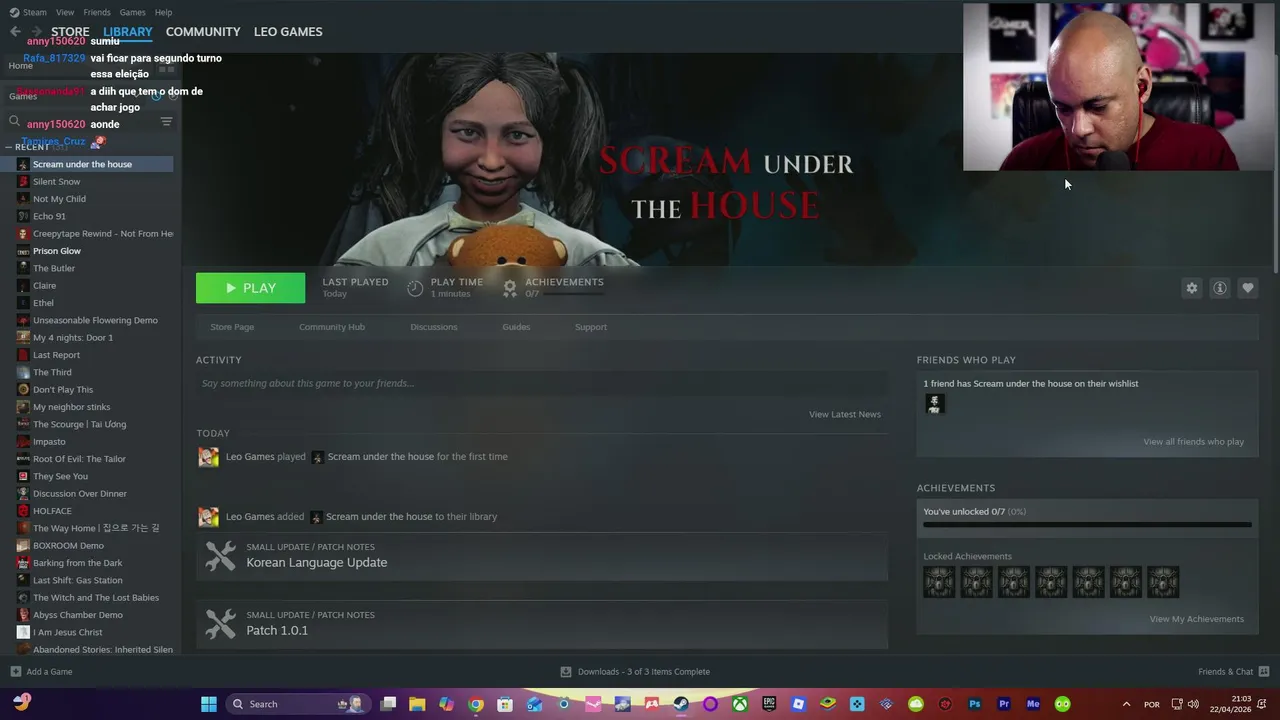Open the View menu
Screen dimensions: 1280x720
pos(65,12)
